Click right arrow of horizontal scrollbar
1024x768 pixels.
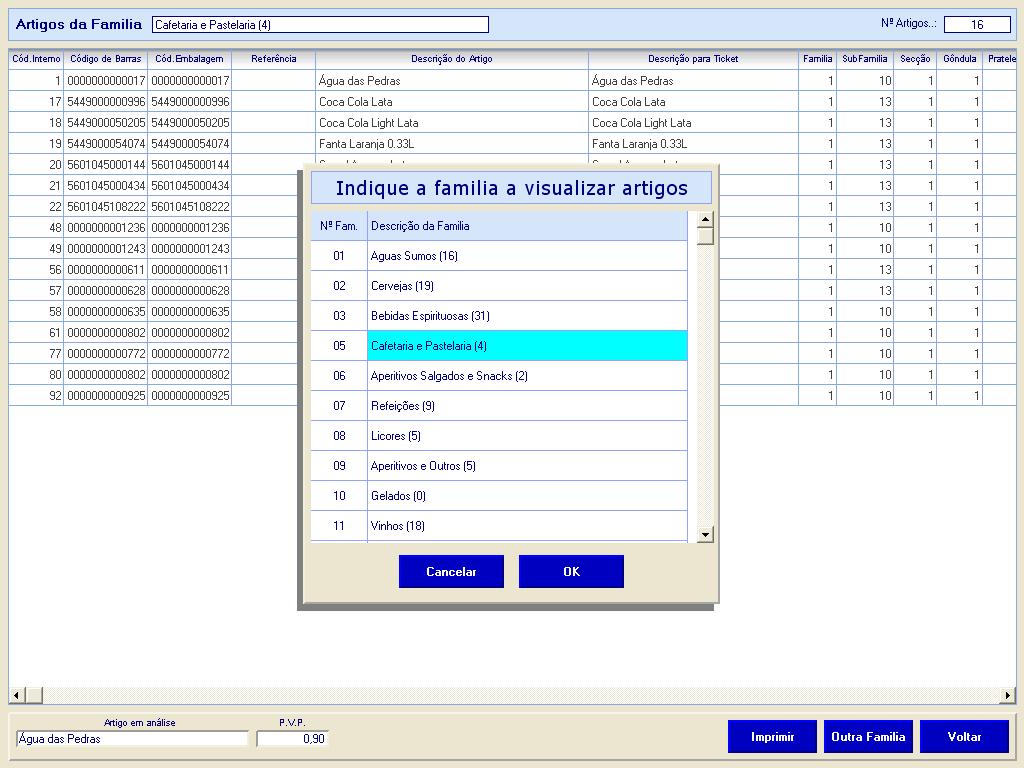click(x=1007, y=695)
